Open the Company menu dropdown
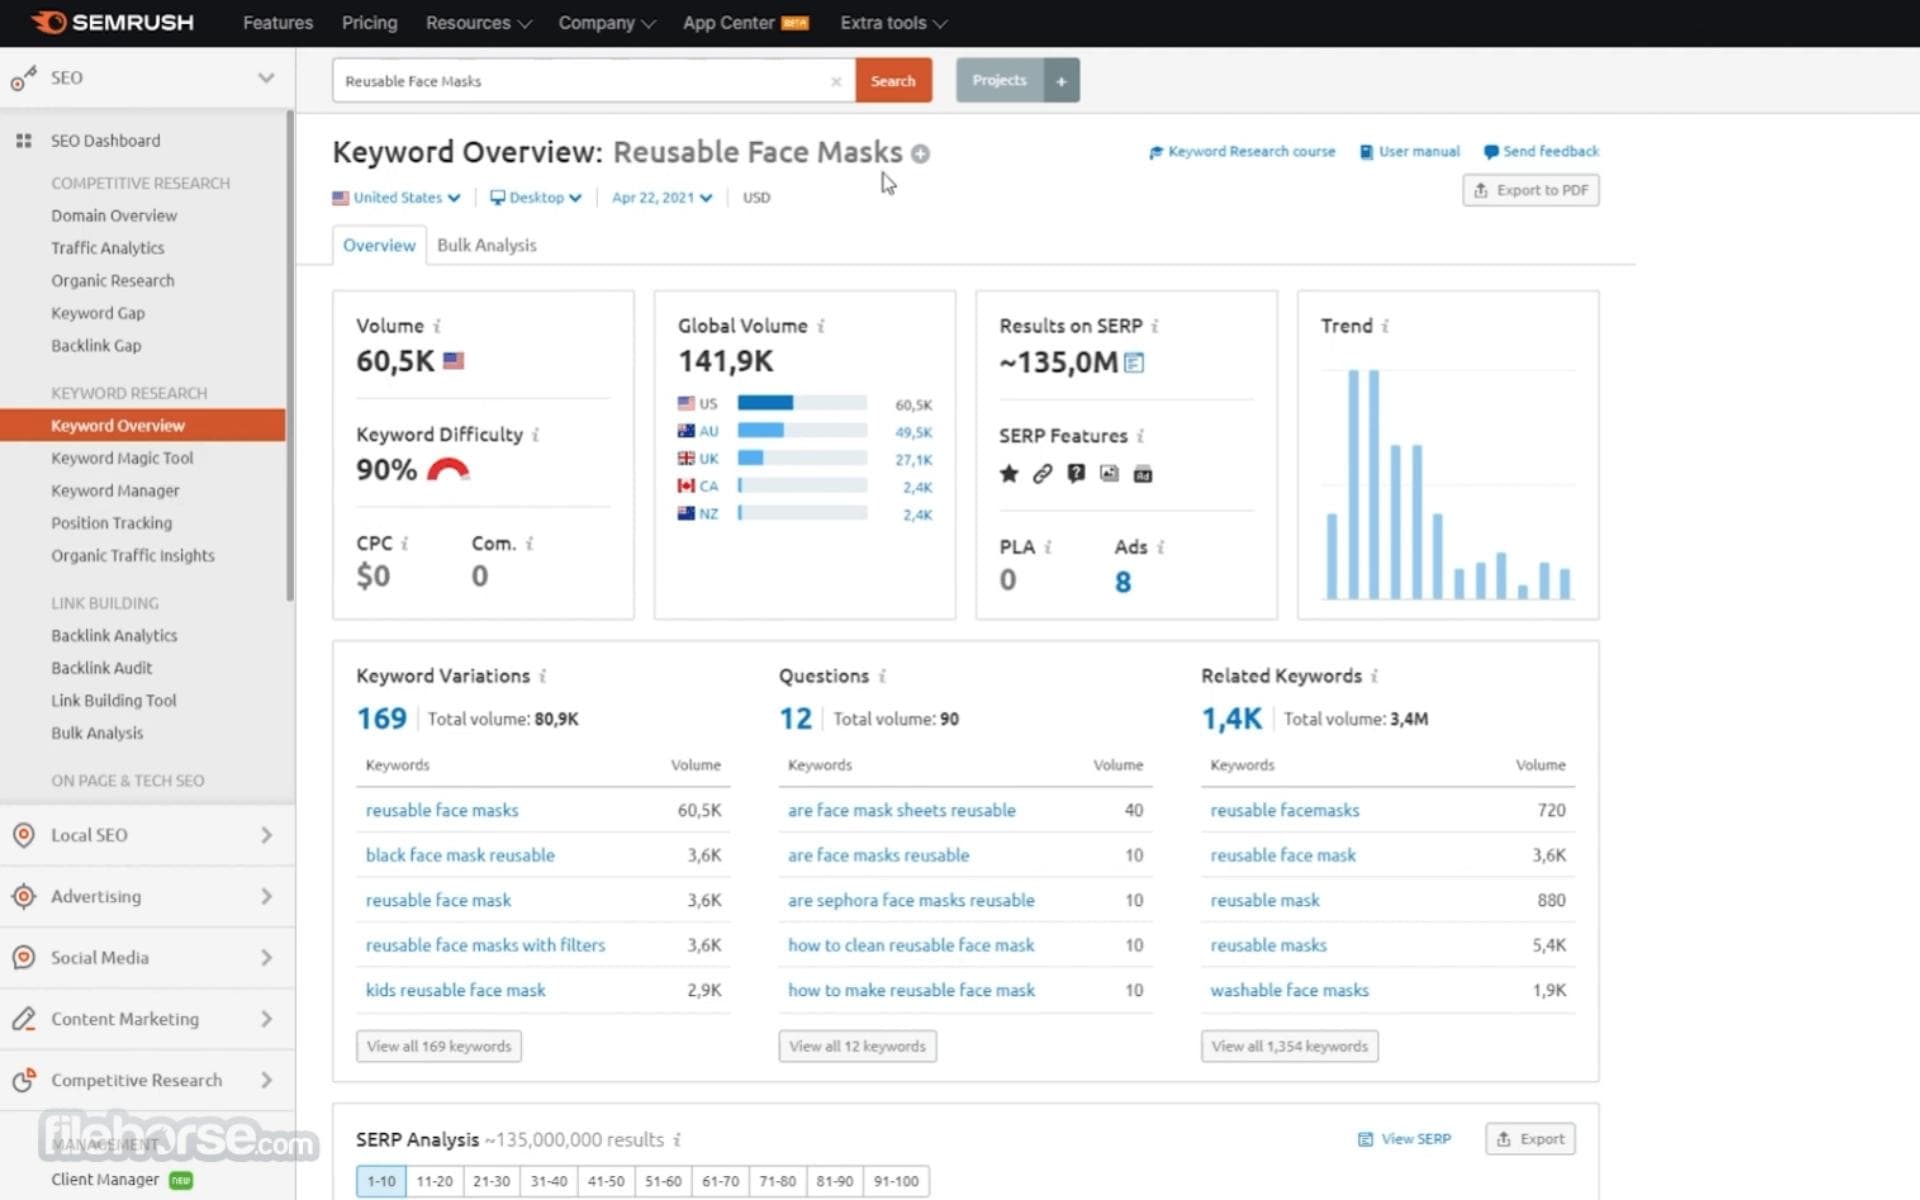 point(606,23)
